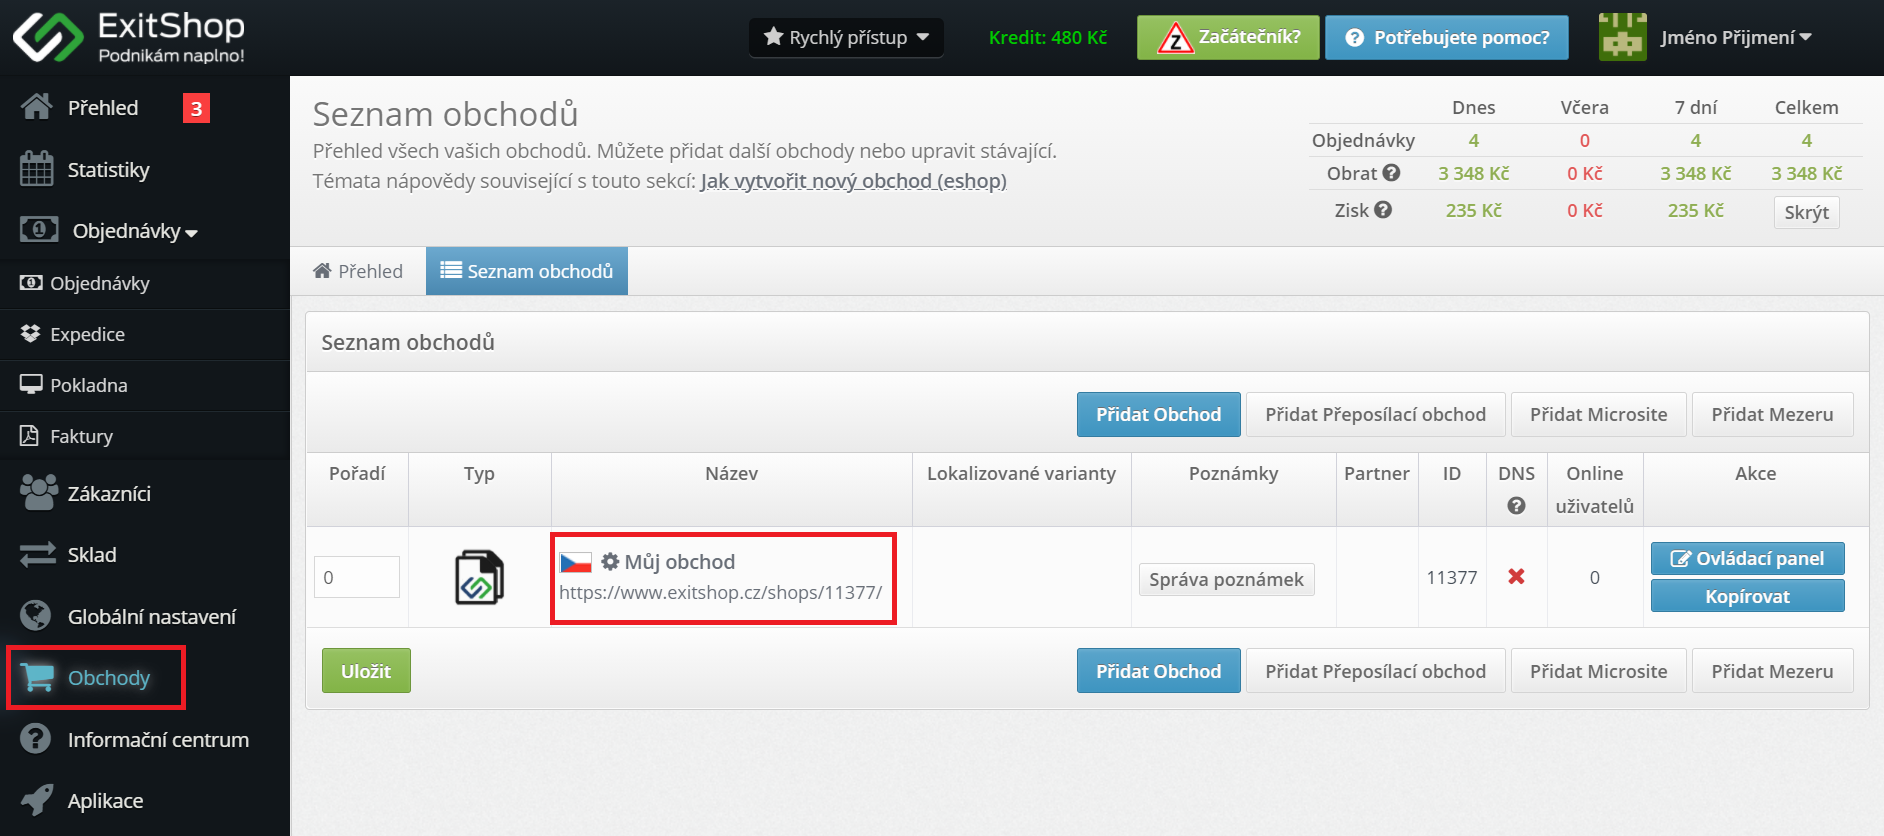
Task: Select the Seznam obchodů tab
Action: [527, 271]
